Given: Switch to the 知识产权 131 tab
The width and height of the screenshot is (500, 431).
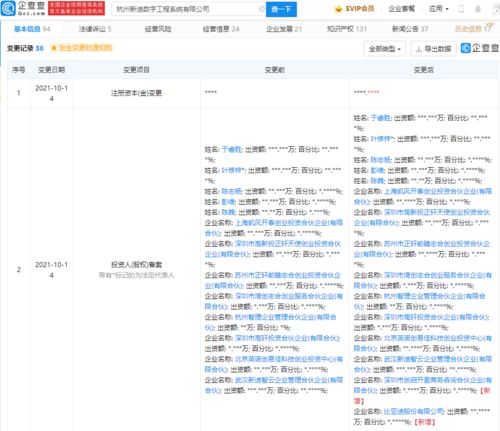Looking at the screenshot, I should [x=347, y=29].
